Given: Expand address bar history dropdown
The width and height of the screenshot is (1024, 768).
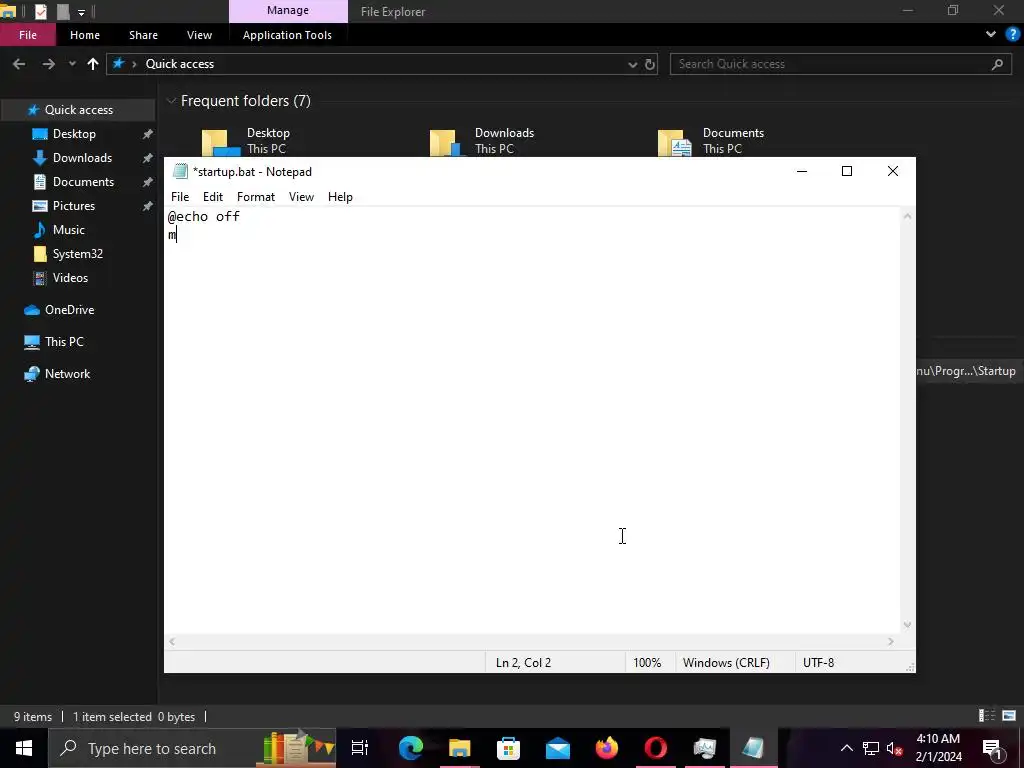Looking at the screenshot, I should coord(632,65).
